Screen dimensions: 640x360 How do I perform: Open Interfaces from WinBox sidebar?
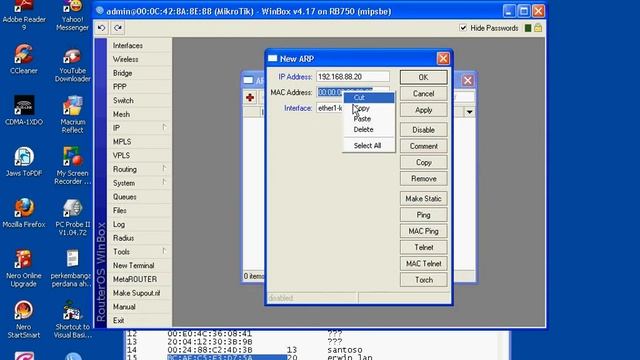tap(140, 46)
